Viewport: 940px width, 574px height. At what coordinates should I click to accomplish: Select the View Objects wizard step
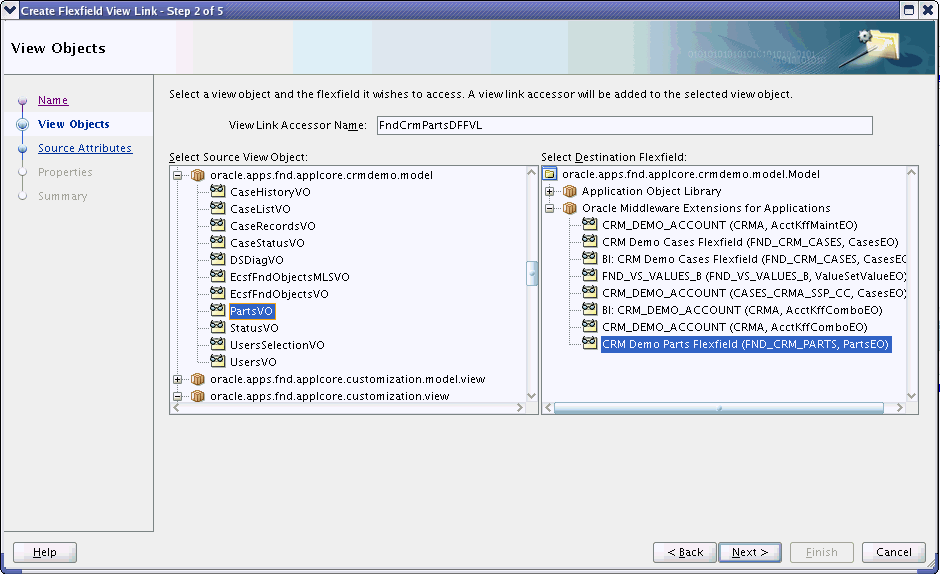pyautogui.click(x=74, y=124)
